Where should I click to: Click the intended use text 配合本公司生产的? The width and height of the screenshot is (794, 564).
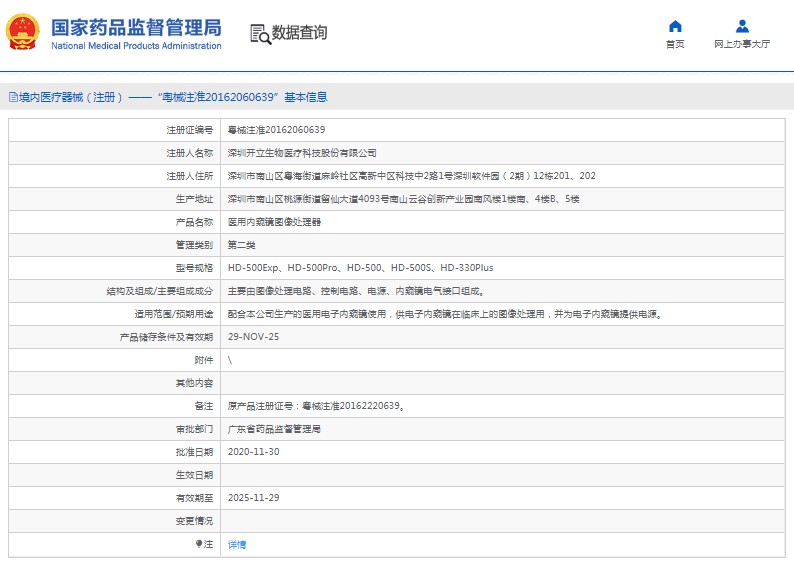pos(445,314)
